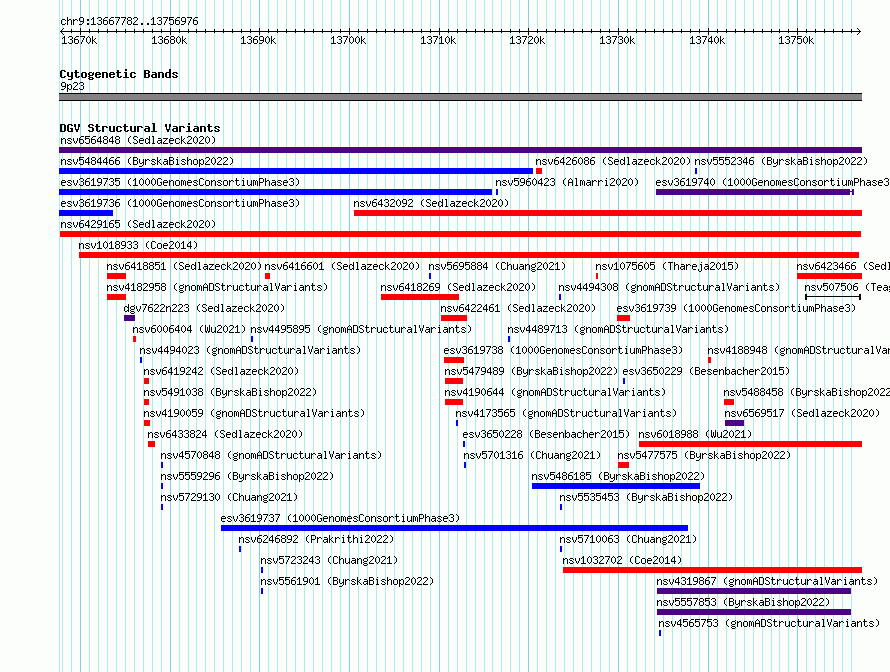Select nsv6018988 (Wu2021) label
Image resolution: width=890 pixels, height=672 pixels.
[695, 434]
